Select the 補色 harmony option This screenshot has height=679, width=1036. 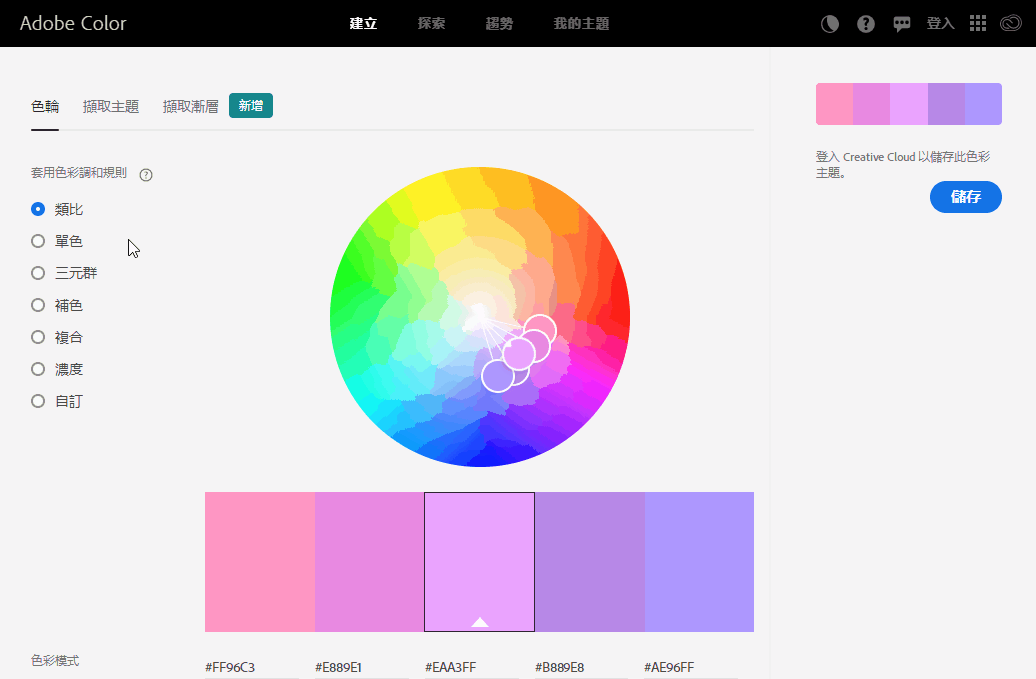(38, 305)
